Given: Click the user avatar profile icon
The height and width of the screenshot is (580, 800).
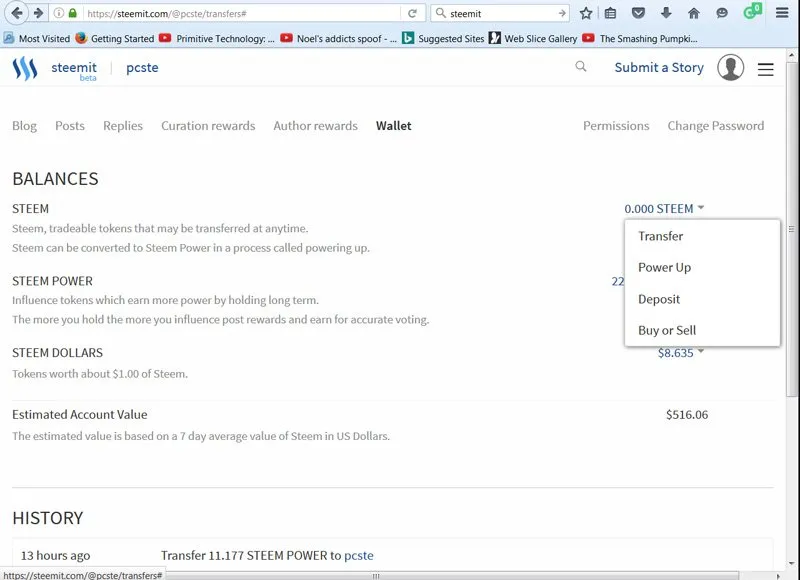Looking at the screenshot, I should pos(731,67).
